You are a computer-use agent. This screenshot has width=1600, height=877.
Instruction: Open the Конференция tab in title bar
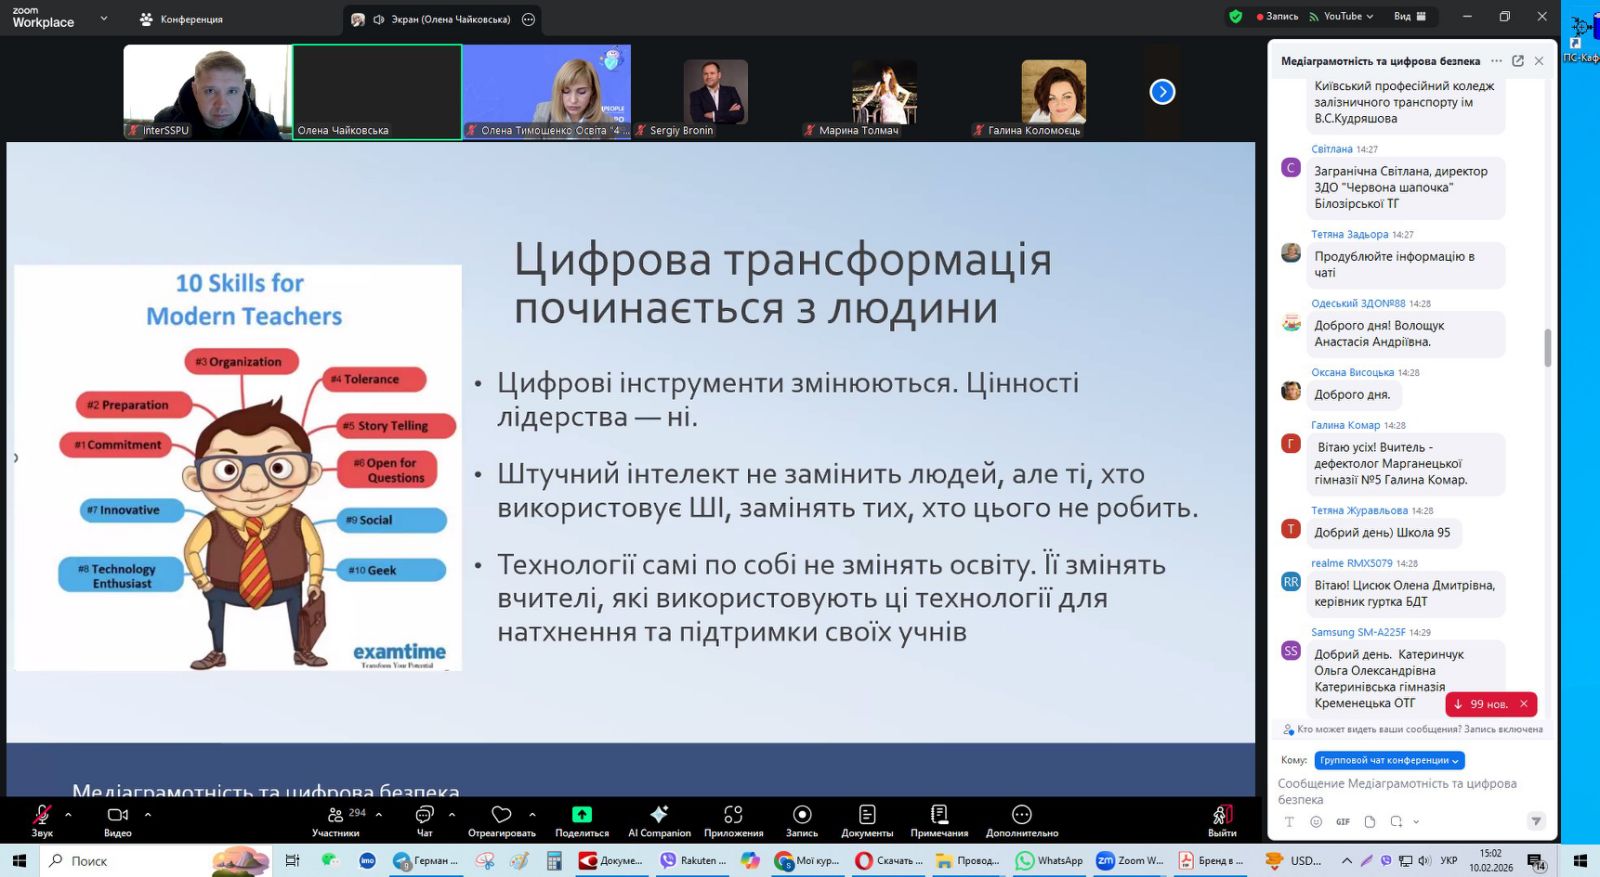pyautogui.click(x=181, y=19)
